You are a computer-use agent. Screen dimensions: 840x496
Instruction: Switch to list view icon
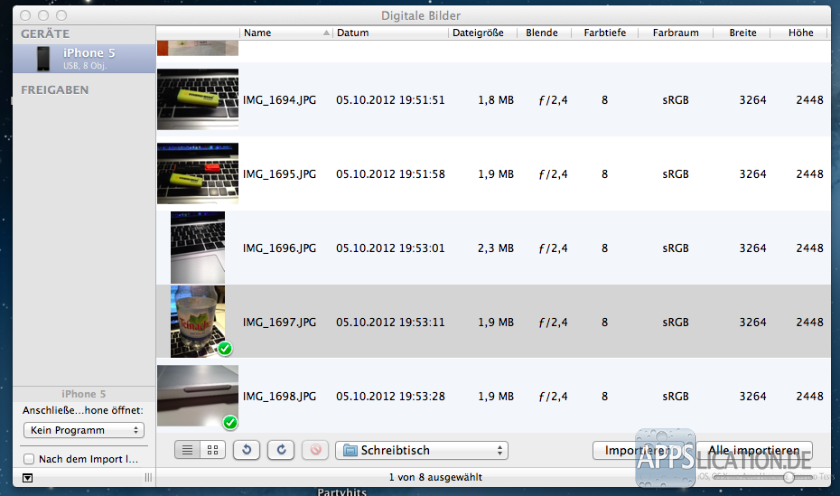[x=187, y=450]
